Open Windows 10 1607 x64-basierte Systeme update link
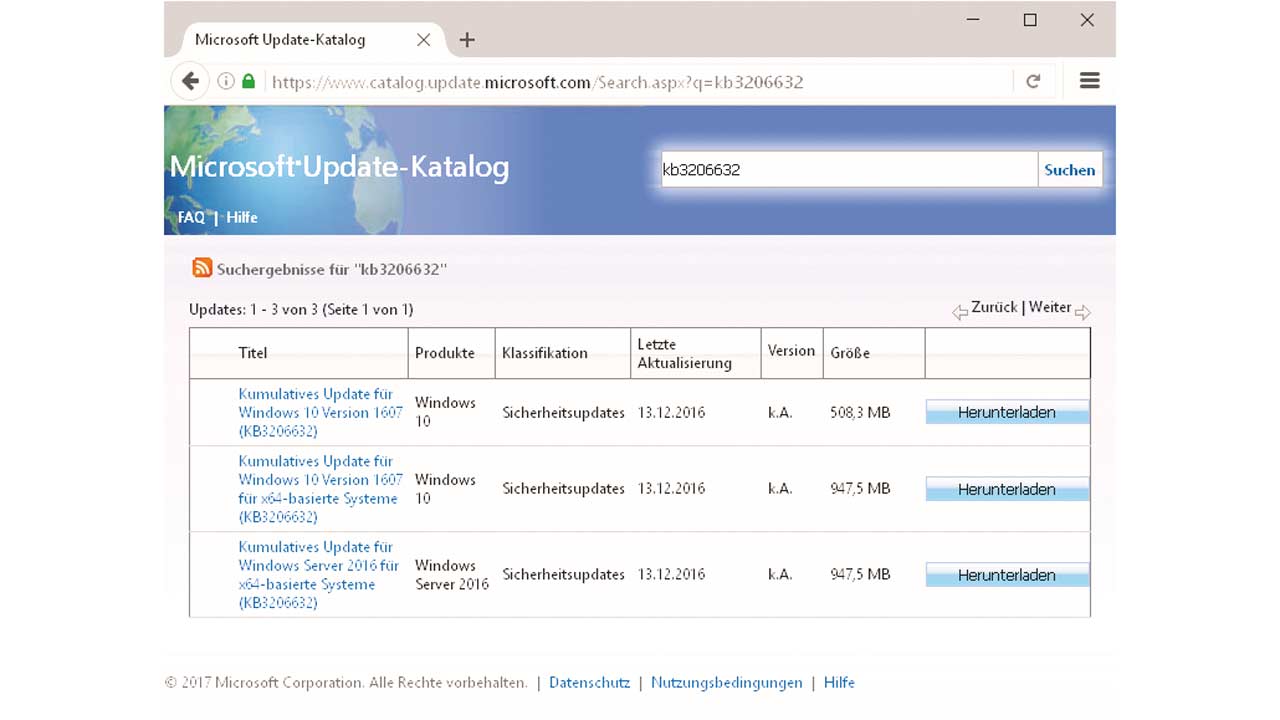This screenshot has height=720, width=1280. click(x=320, y=489)
